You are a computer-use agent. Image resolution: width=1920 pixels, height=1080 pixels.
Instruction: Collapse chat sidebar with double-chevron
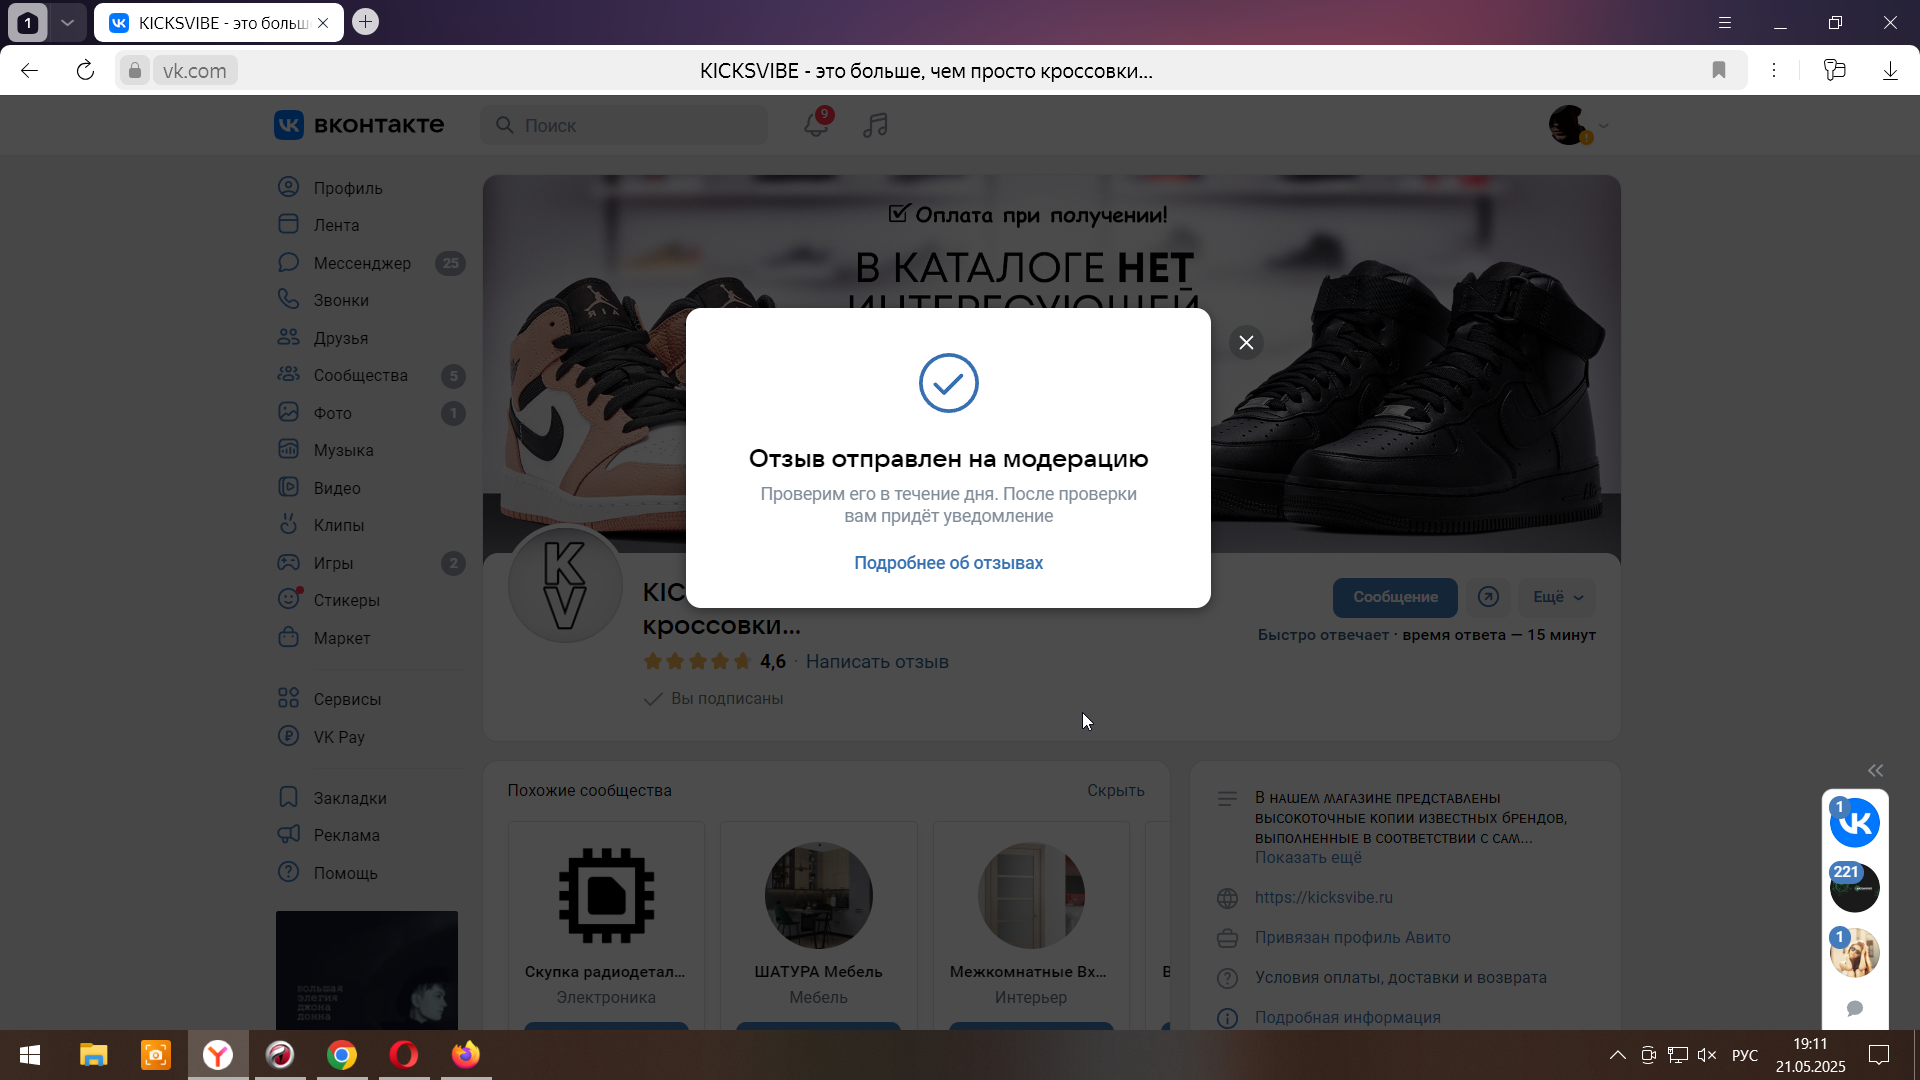click(1875, 770)
